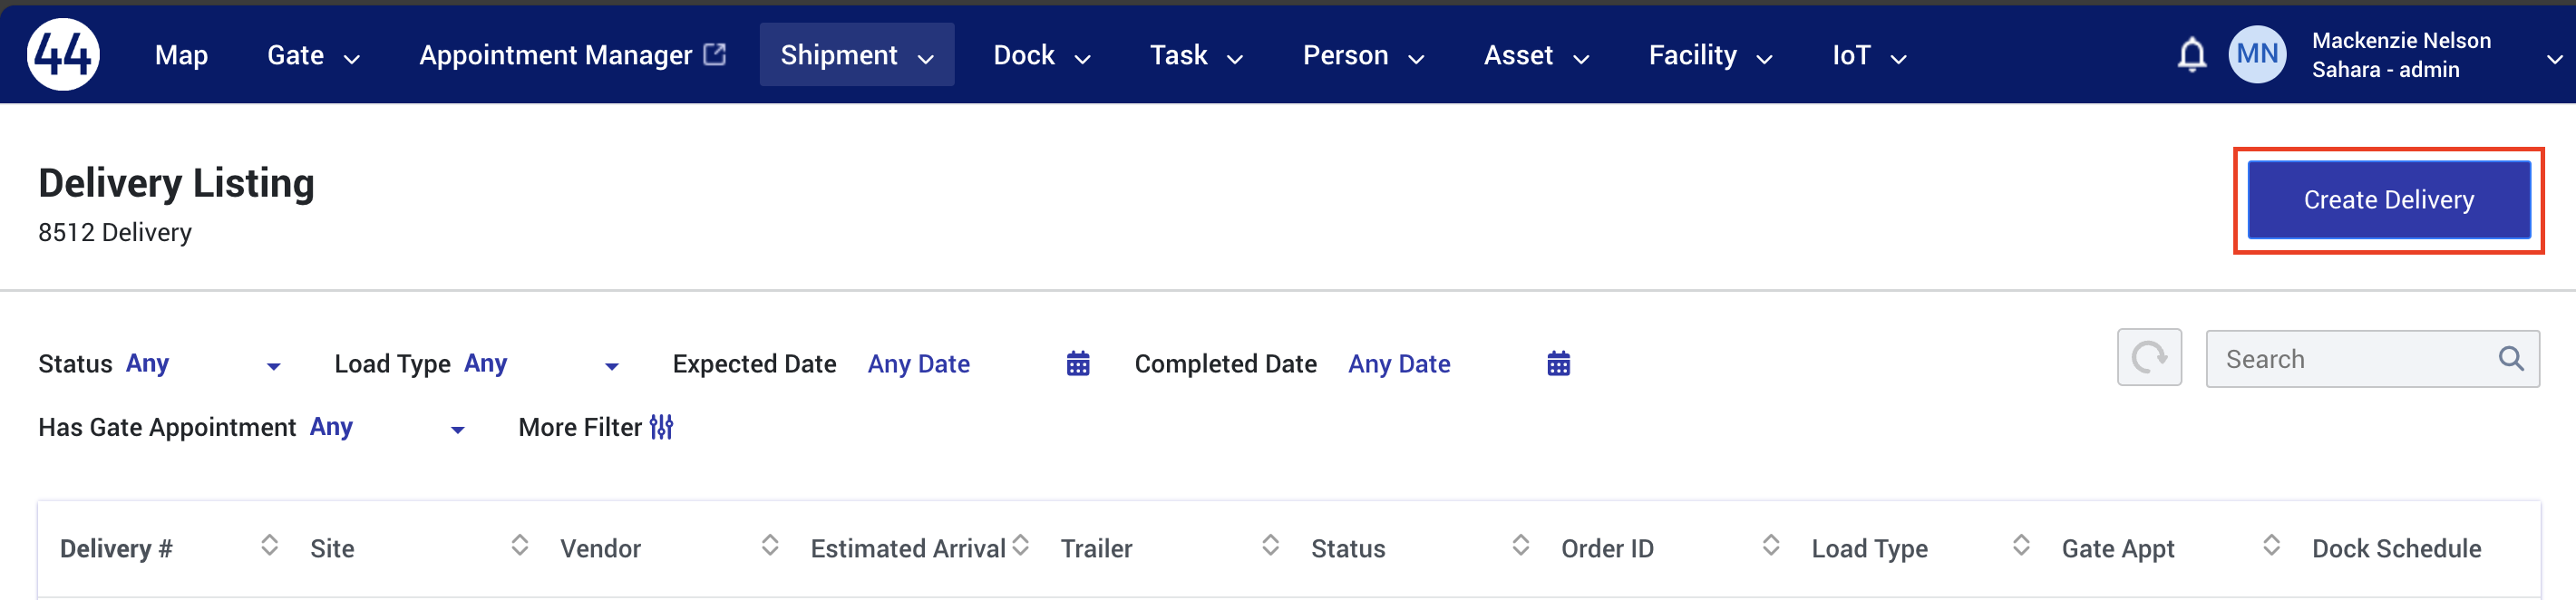Open the Completed Date calendar picker

pos(1558,364)
